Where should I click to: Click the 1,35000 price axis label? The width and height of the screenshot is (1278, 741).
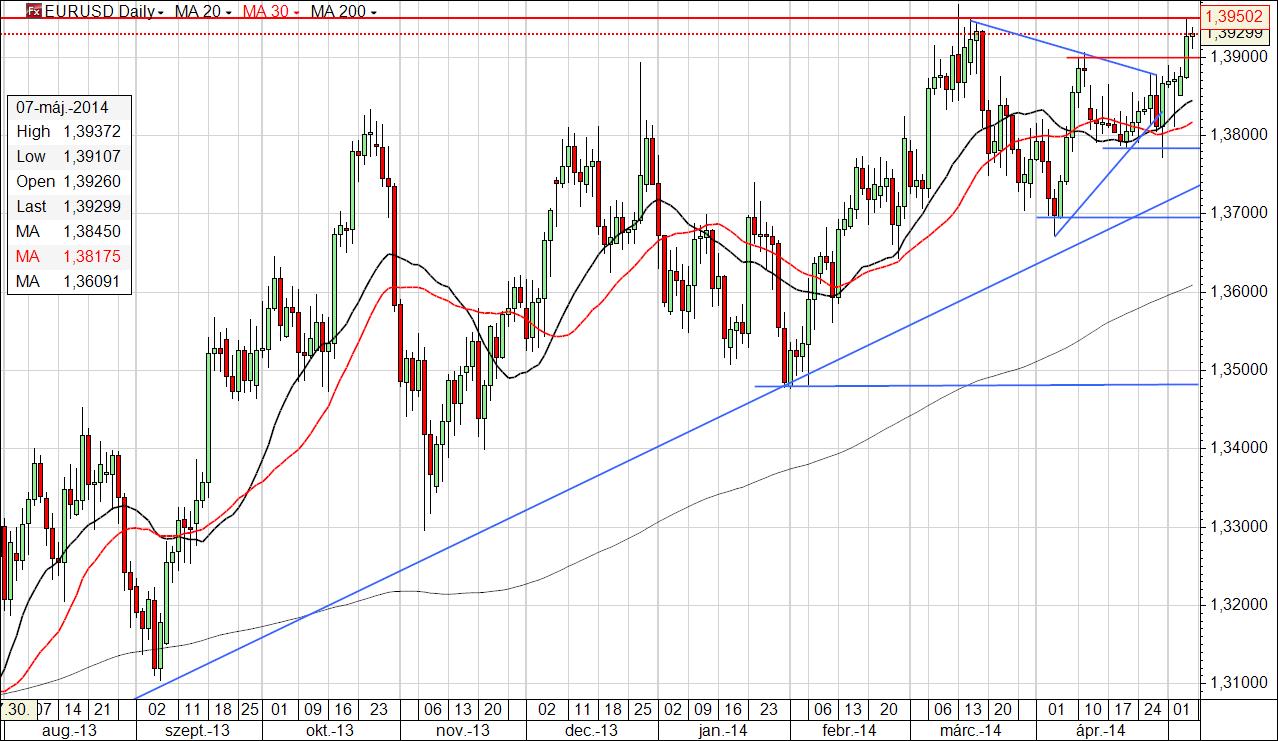click(x=1240, y=369)
